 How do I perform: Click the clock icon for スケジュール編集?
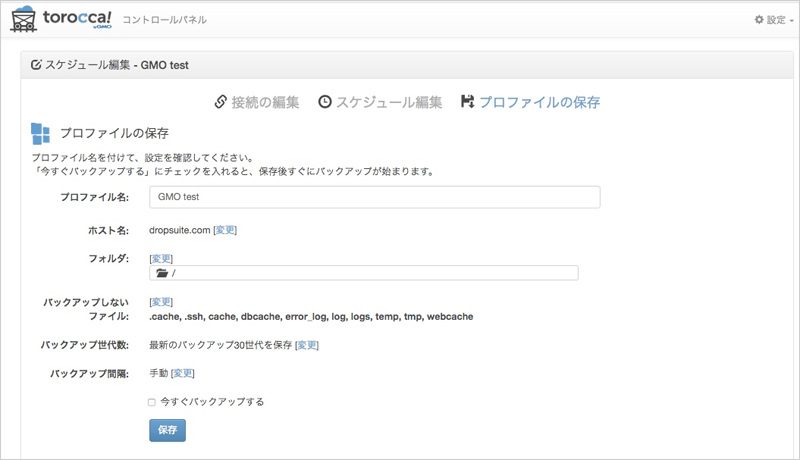(x=325, y=102)
